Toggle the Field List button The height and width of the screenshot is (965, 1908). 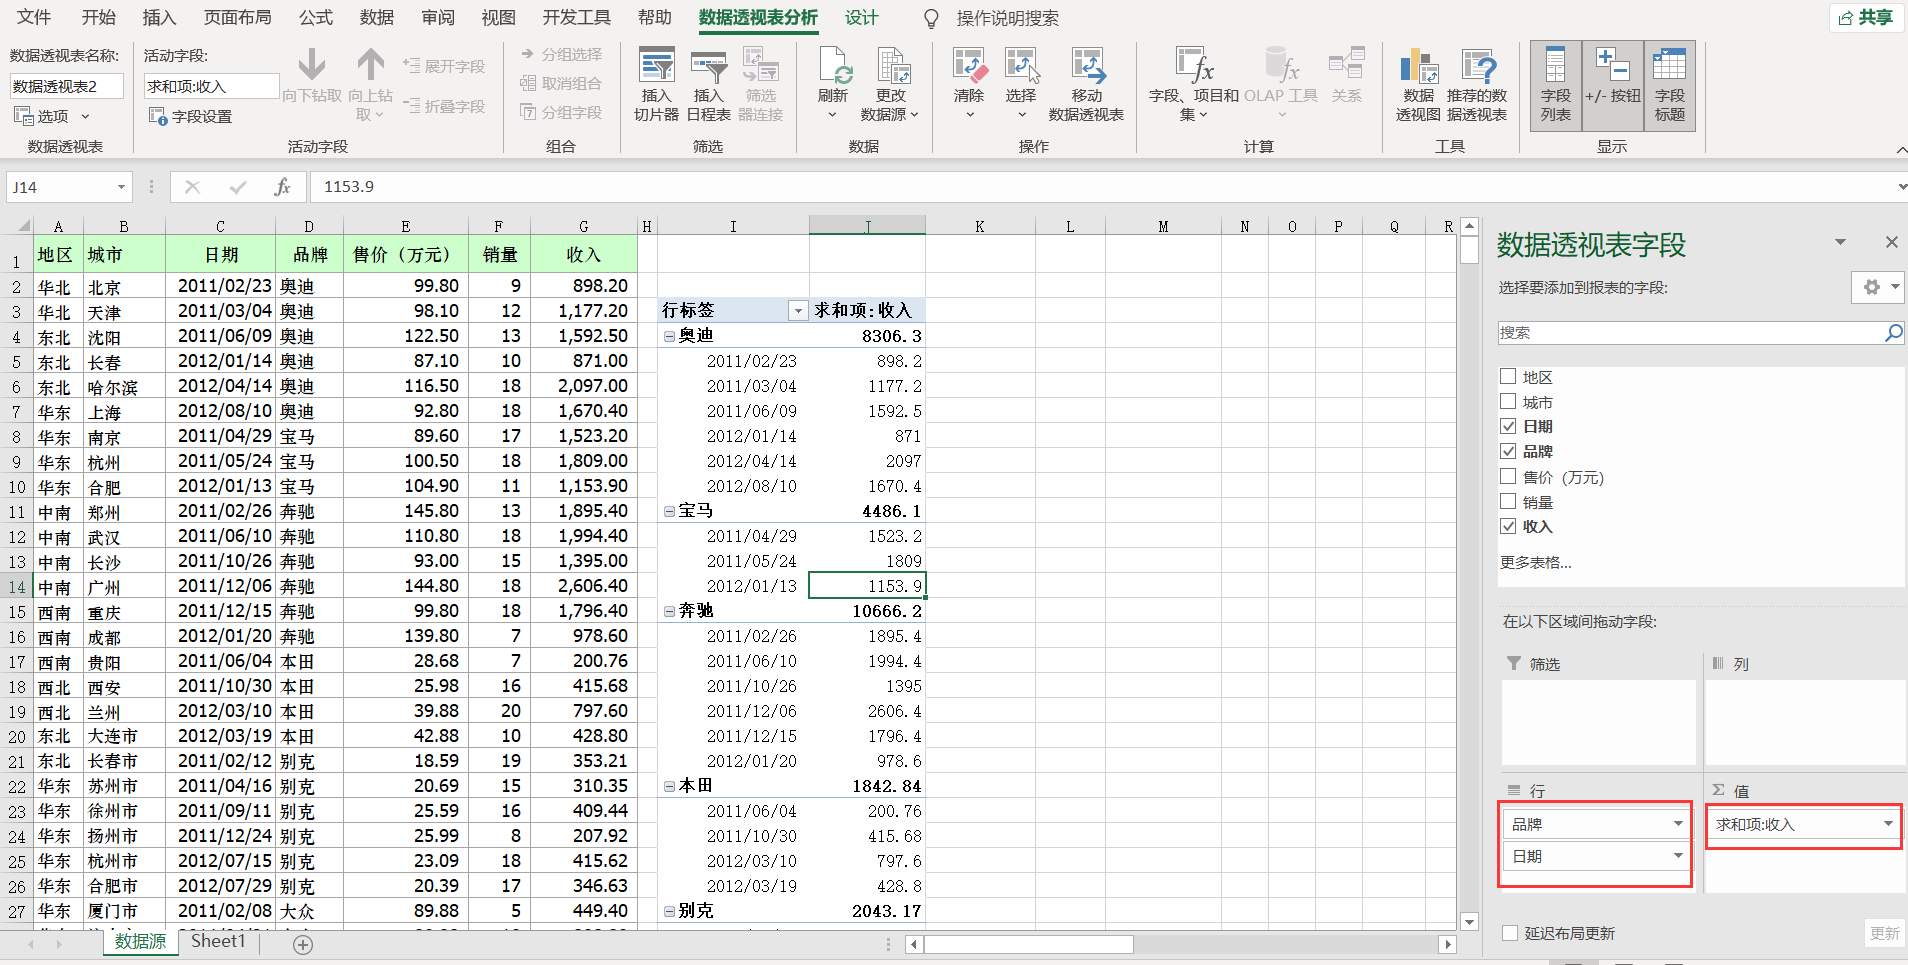click(x=1556, y=86)
